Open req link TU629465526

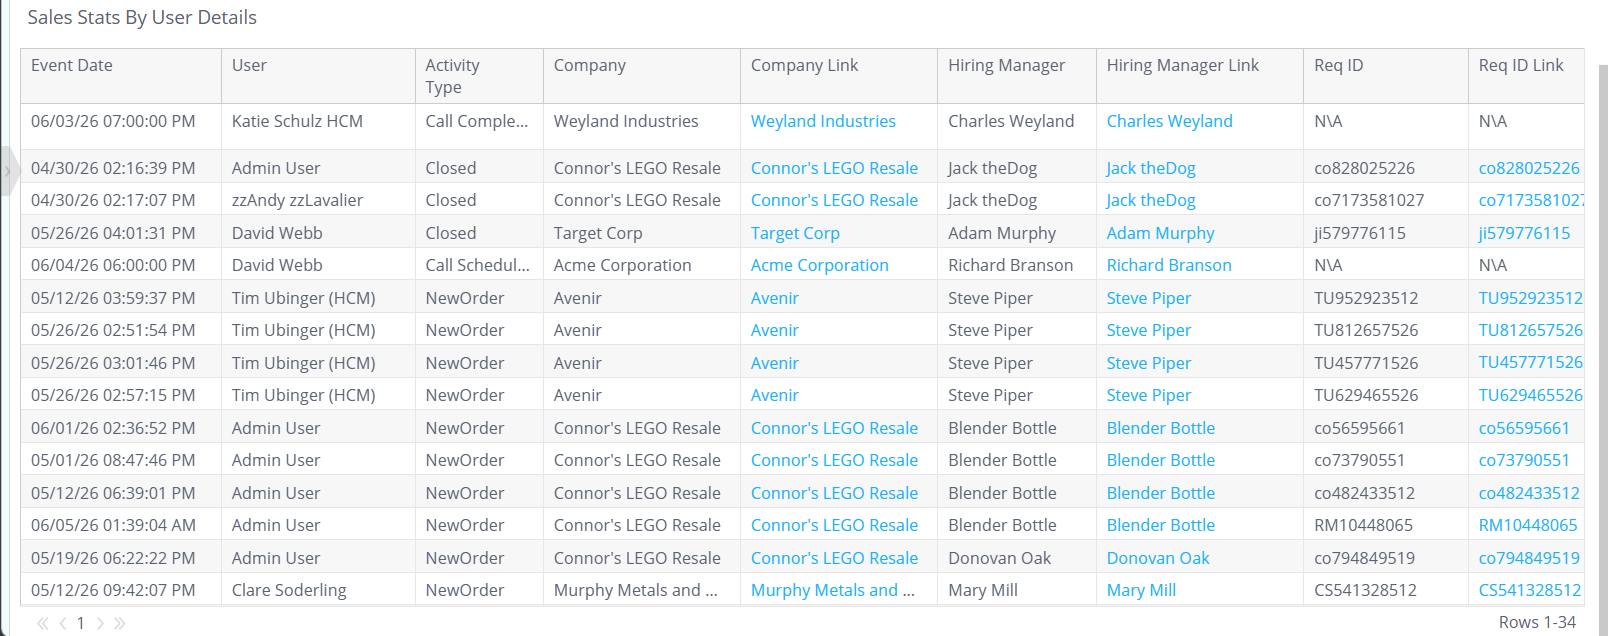click(x=1530, y=395)
